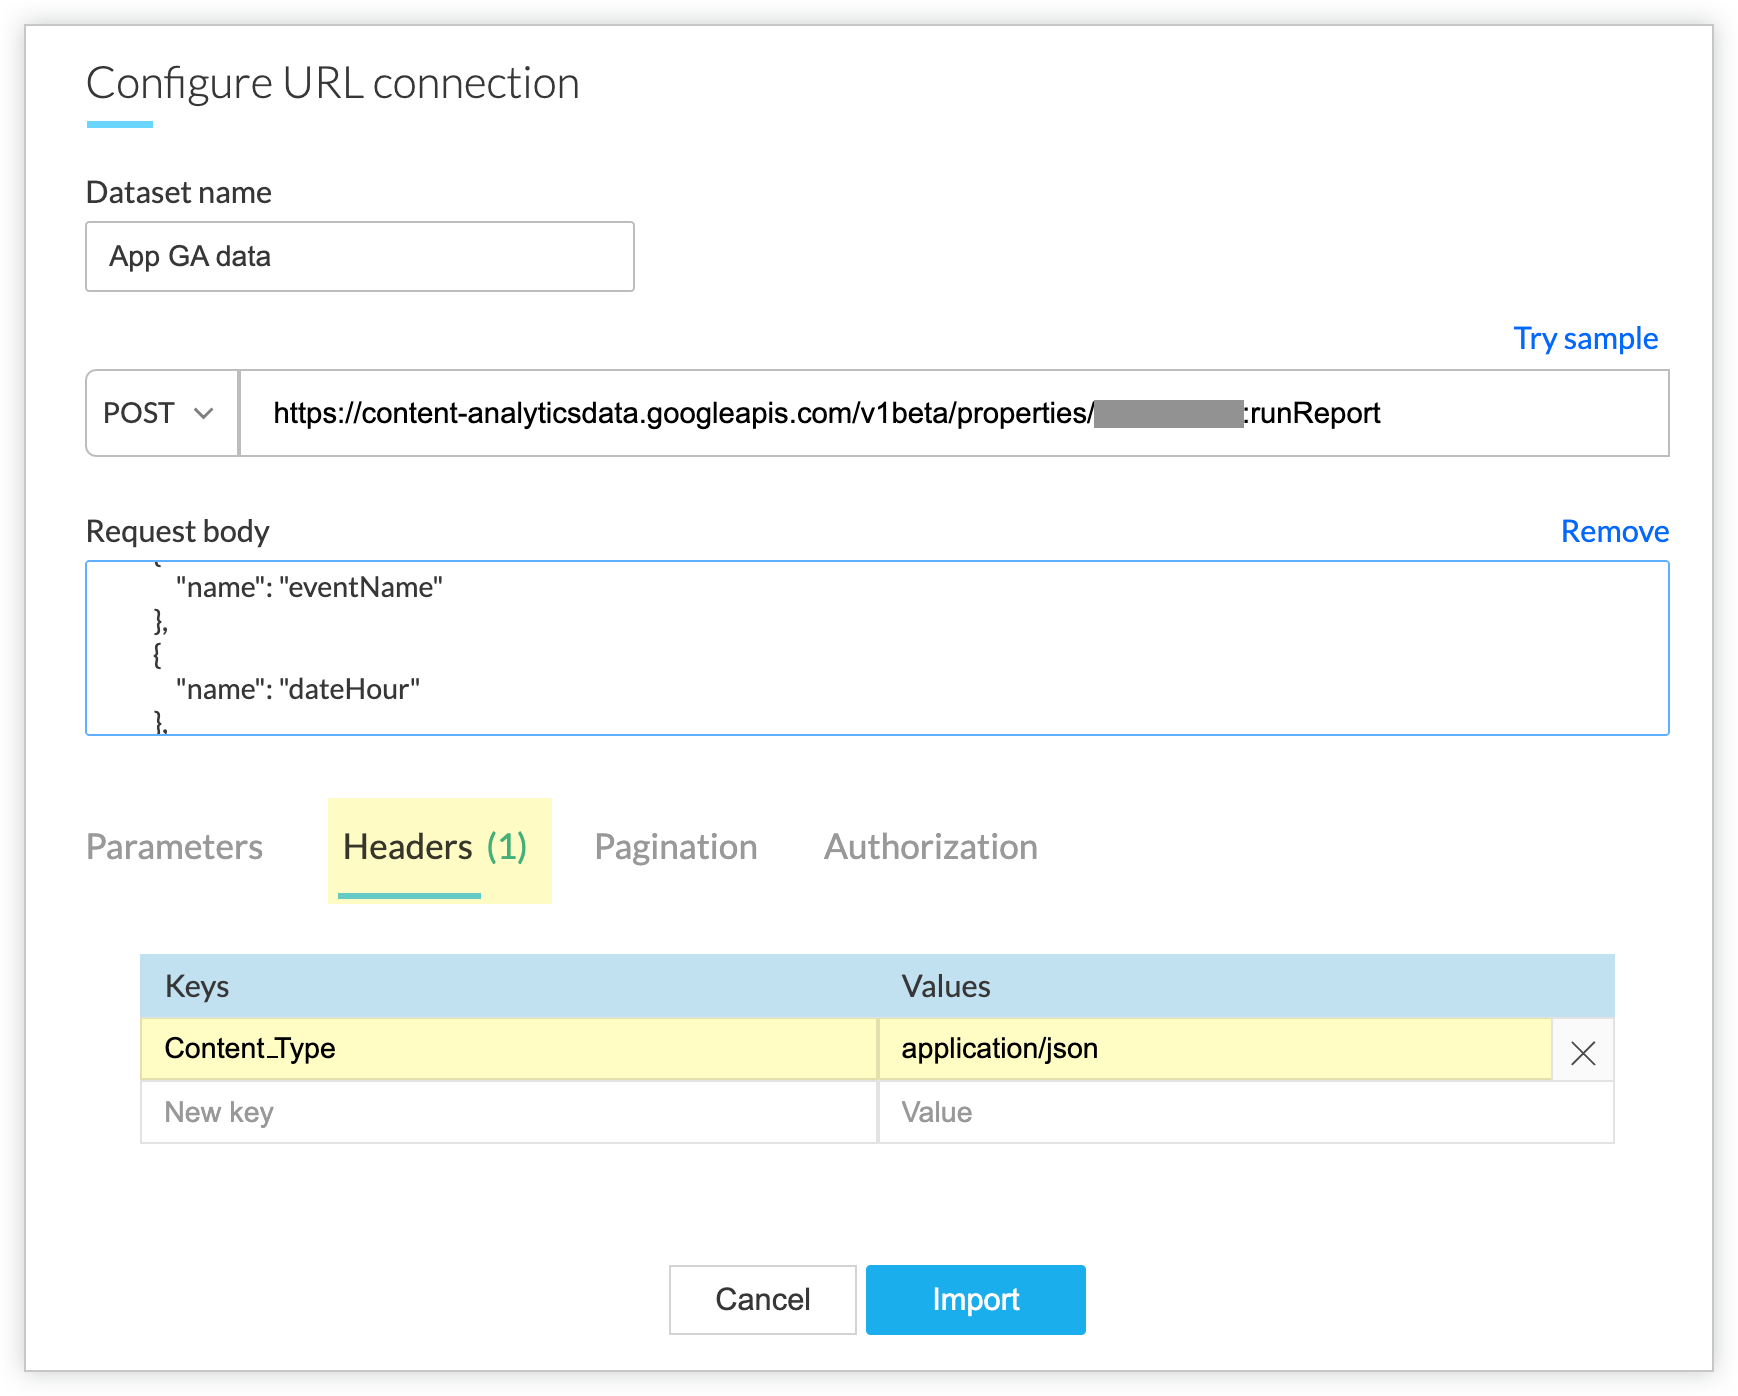The image size is (1738, 1396).
Task: Click the Values column header
Action: pyautogui.click(x=945, y=987)
